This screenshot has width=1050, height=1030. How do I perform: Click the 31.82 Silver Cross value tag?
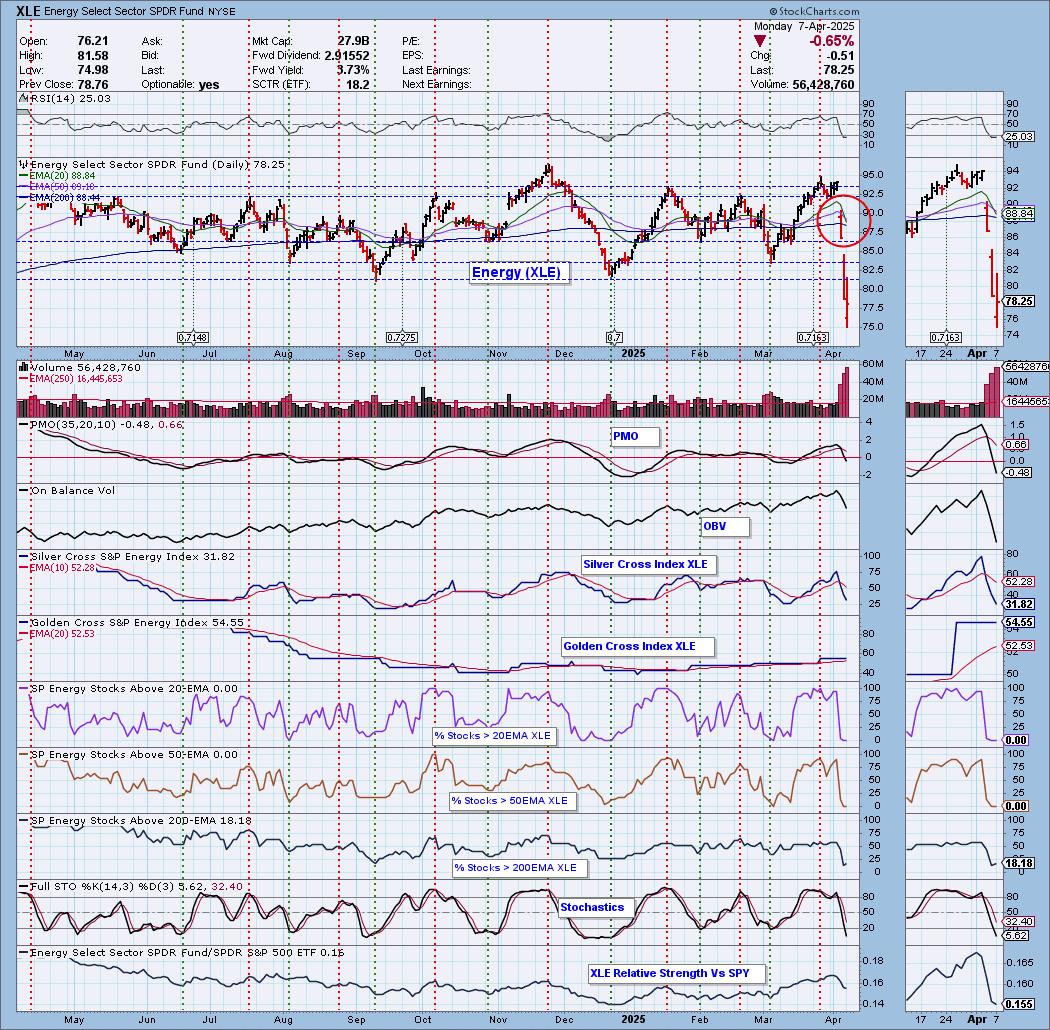click(1019, 605)
